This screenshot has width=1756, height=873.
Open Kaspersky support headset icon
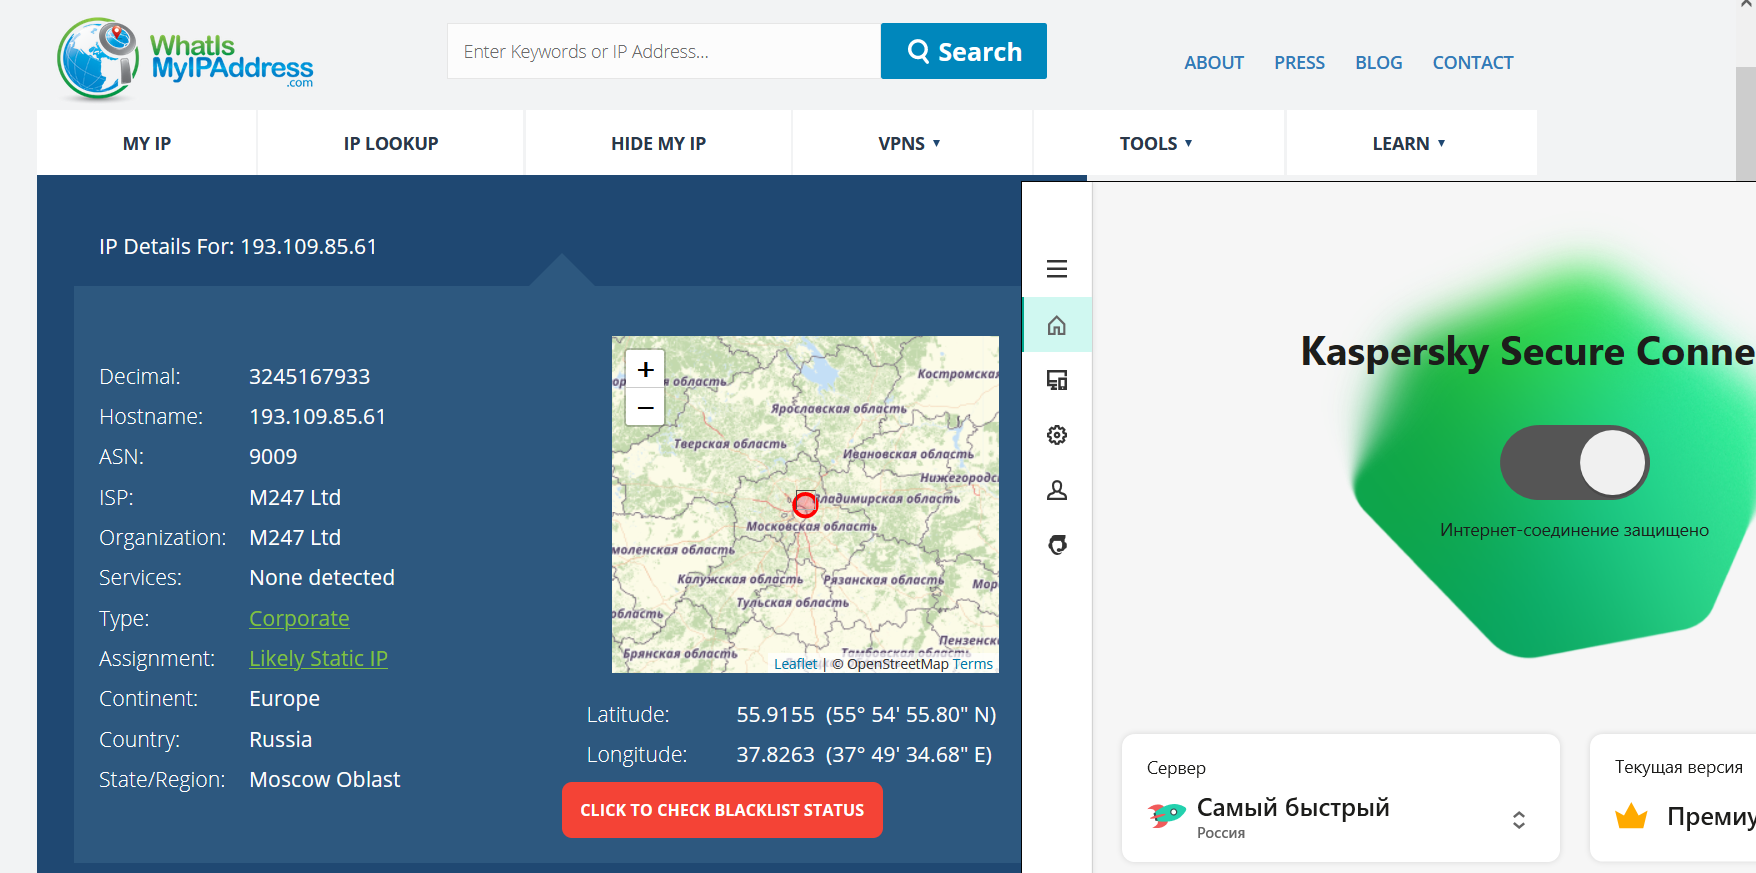(1057, 545)
